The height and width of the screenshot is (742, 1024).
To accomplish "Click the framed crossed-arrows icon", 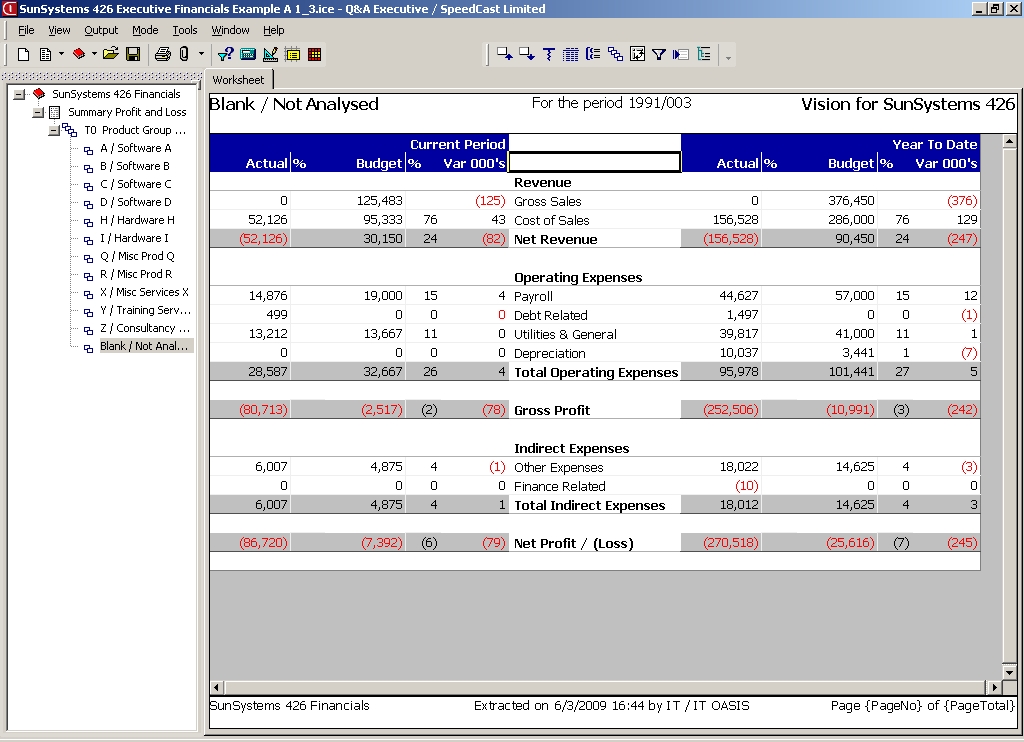I will click(x=637, y=54).
